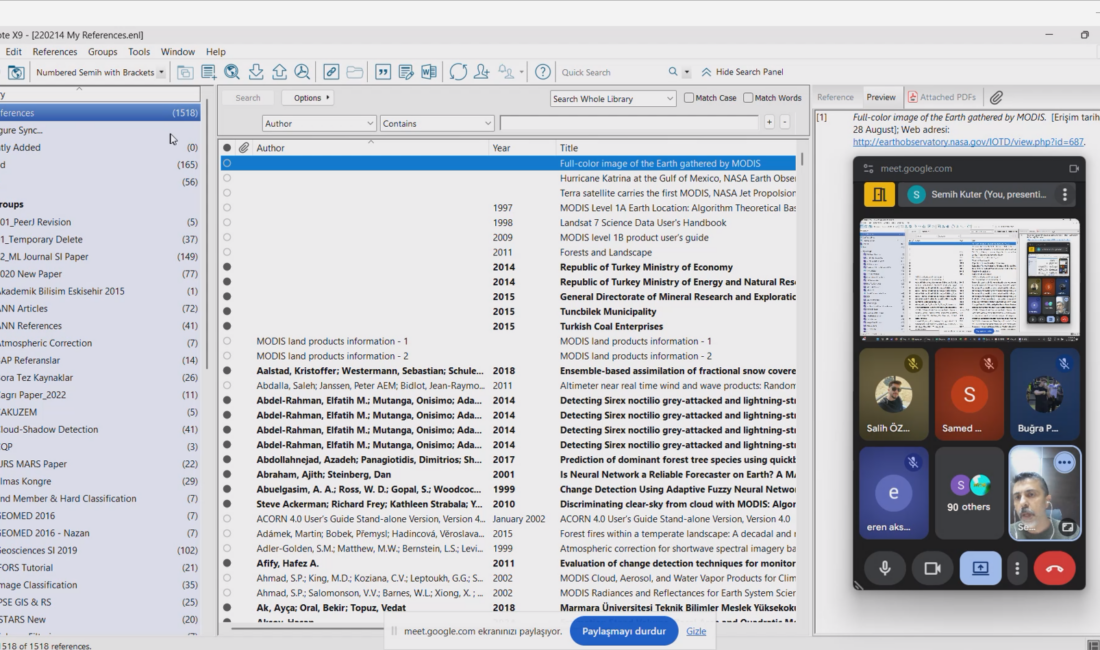1100x650 pixels.
Task: Switch to the Attached PDFs tab
Action: click(x=941, y=98)
